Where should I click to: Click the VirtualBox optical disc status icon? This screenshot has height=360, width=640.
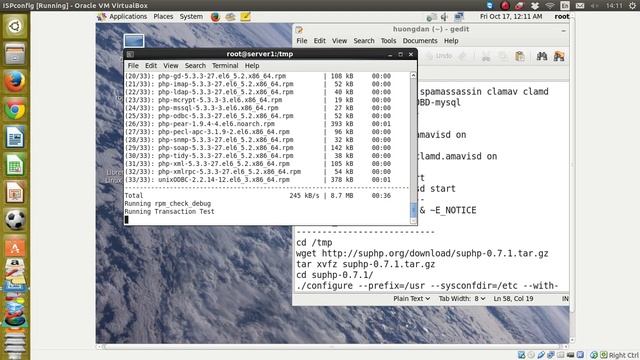pos(531,355)
